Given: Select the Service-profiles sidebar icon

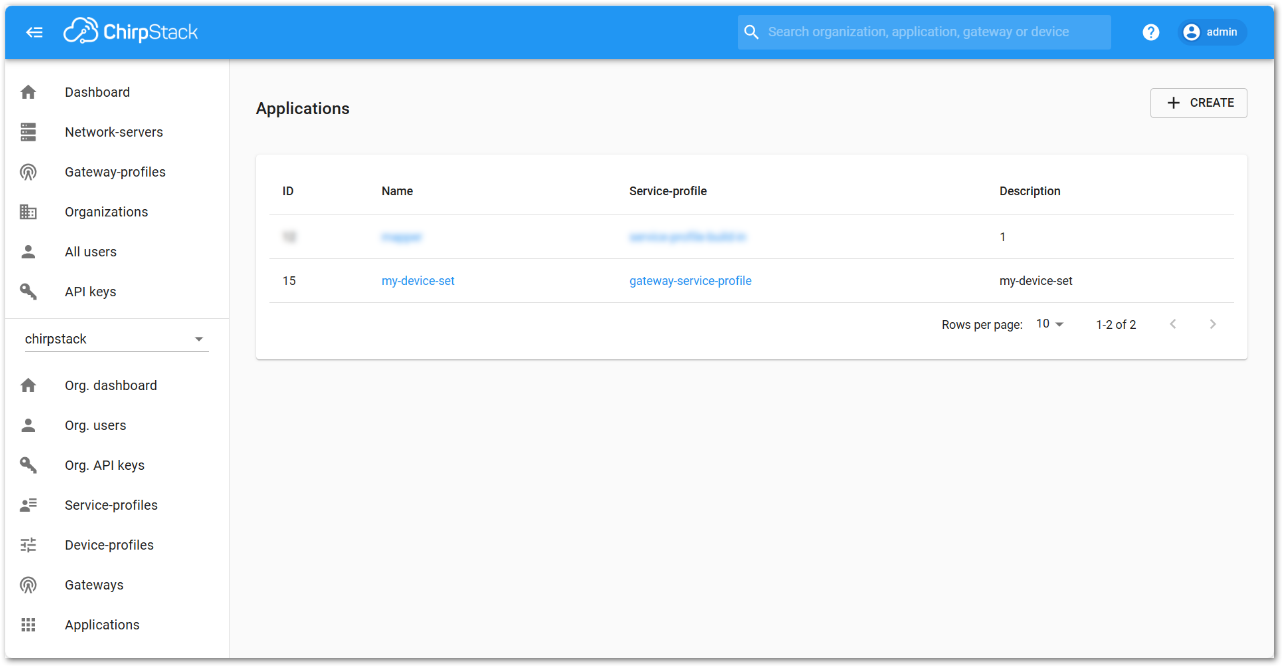Looking at the screenshot, I should [28, 504].
